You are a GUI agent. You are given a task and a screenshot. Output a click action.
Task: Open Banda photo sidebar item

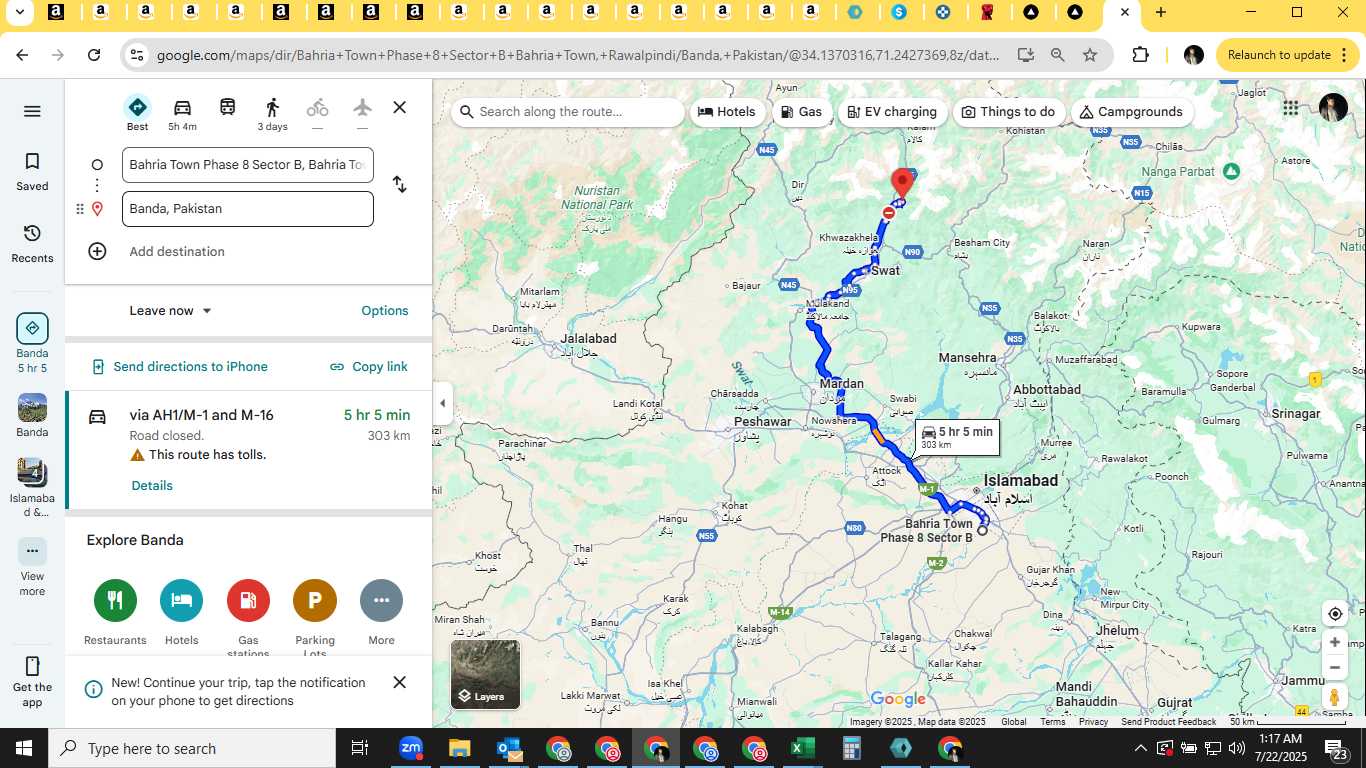(32, 416)
